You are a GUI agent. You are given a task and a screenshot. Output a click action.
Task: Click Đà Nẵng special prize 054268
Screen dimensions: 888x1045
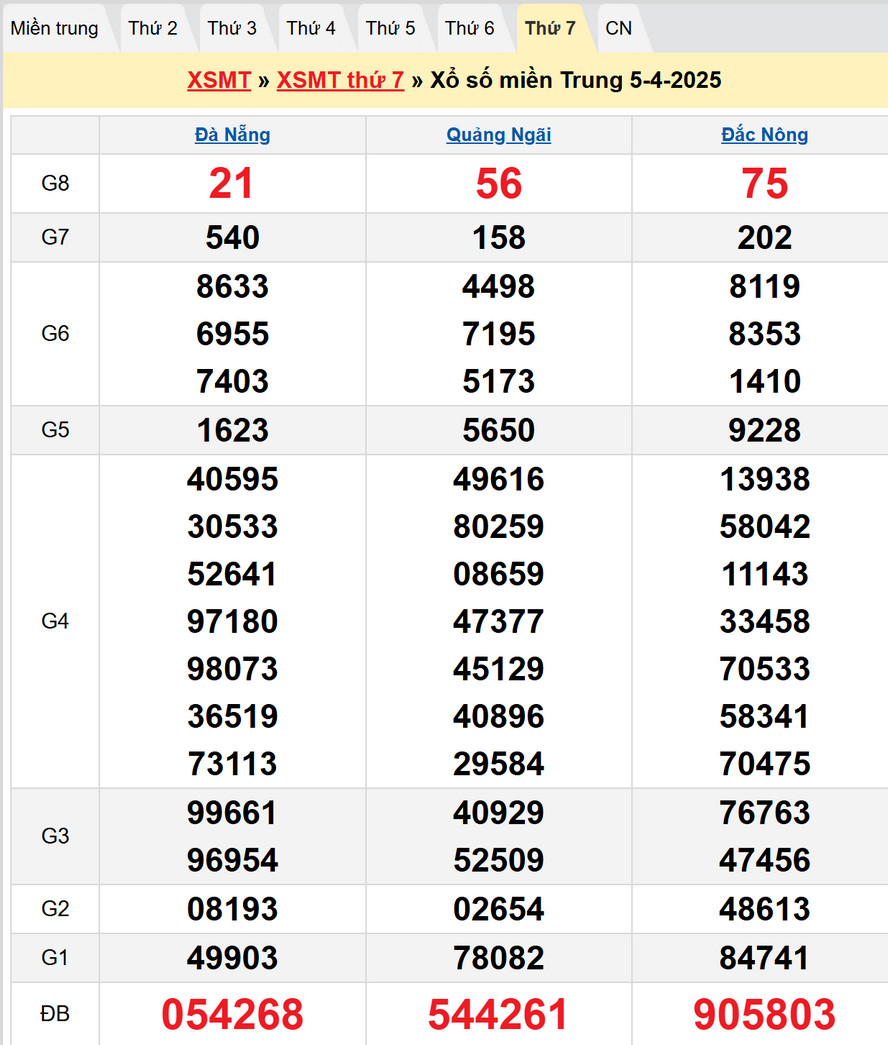[x=232, y=1014]
